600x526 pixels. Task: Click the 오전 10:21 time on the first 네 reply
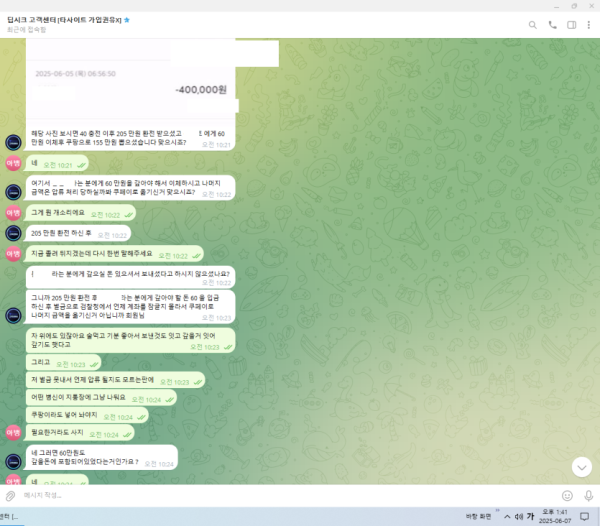57,165
